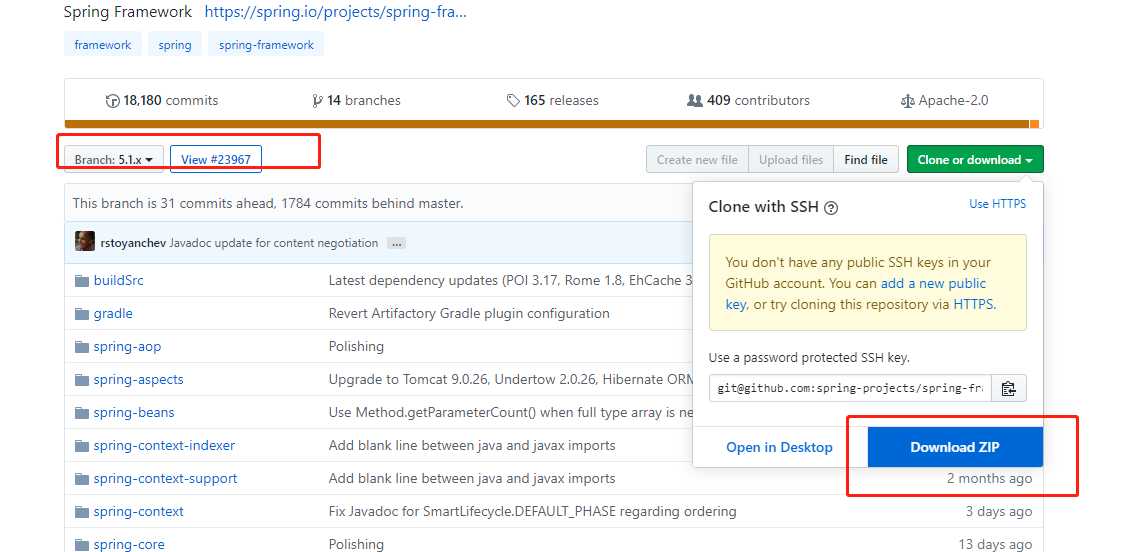Click the Find file button

866,160
